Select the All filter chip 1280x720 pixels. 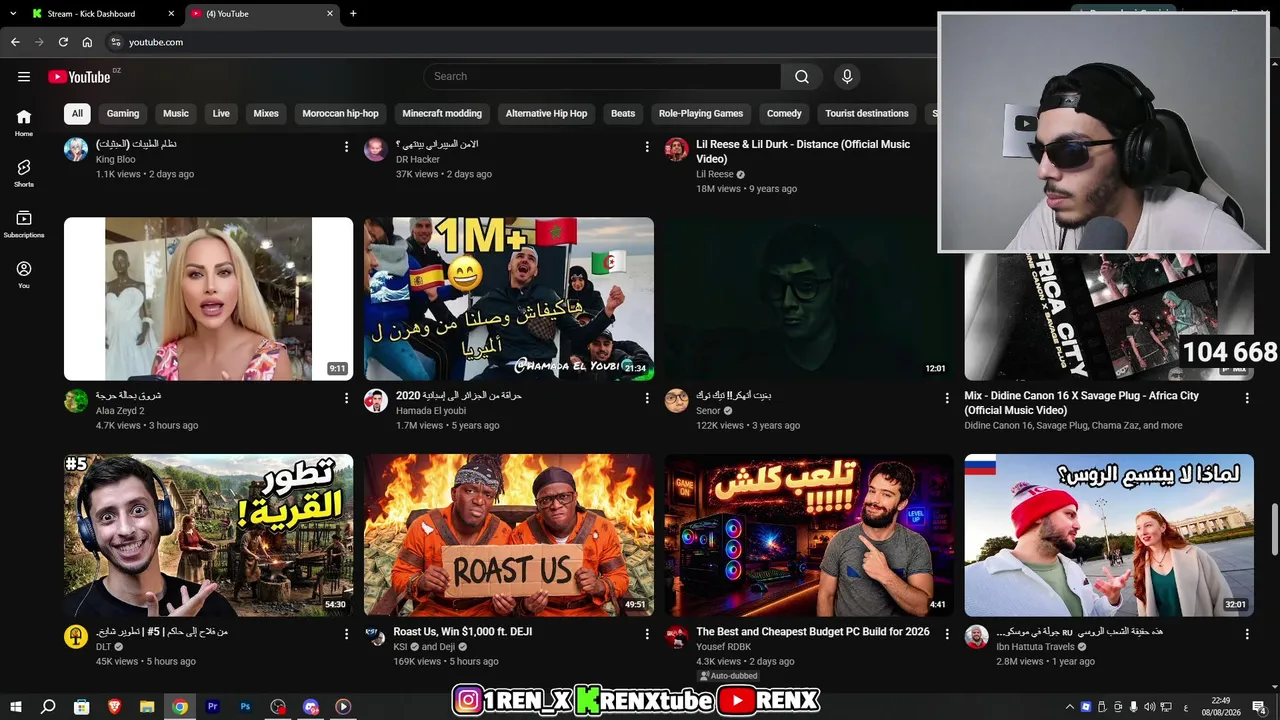pyautogui.click(x=77, y=113)
